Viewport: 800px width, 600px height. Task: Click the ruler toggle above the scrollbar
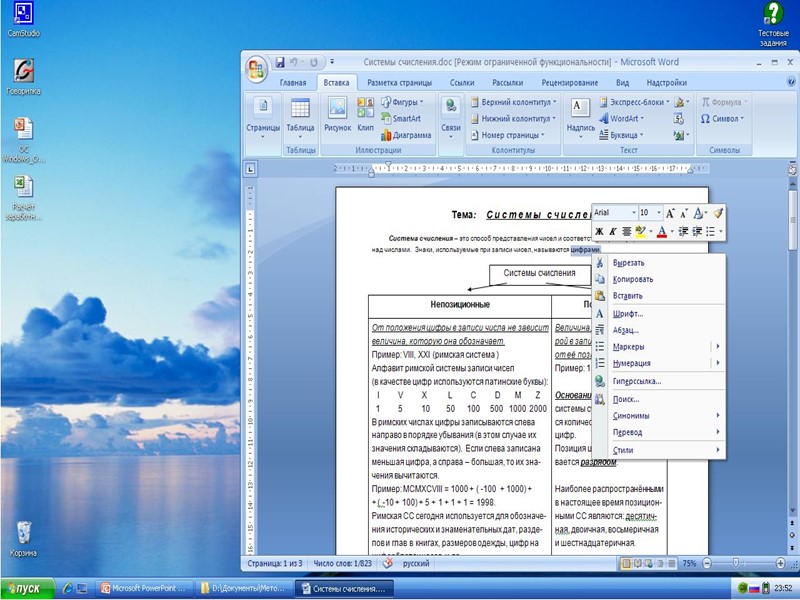[792, 170]
